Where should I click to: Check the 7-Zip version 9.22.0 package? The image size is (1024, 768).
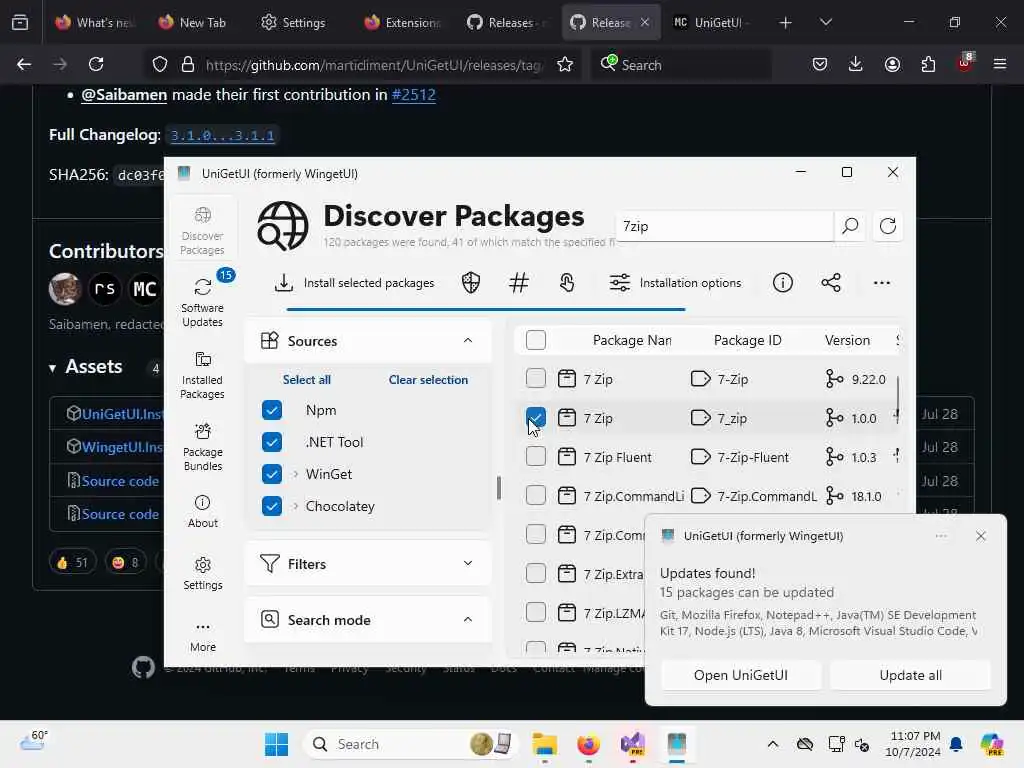tap(536, 379)
